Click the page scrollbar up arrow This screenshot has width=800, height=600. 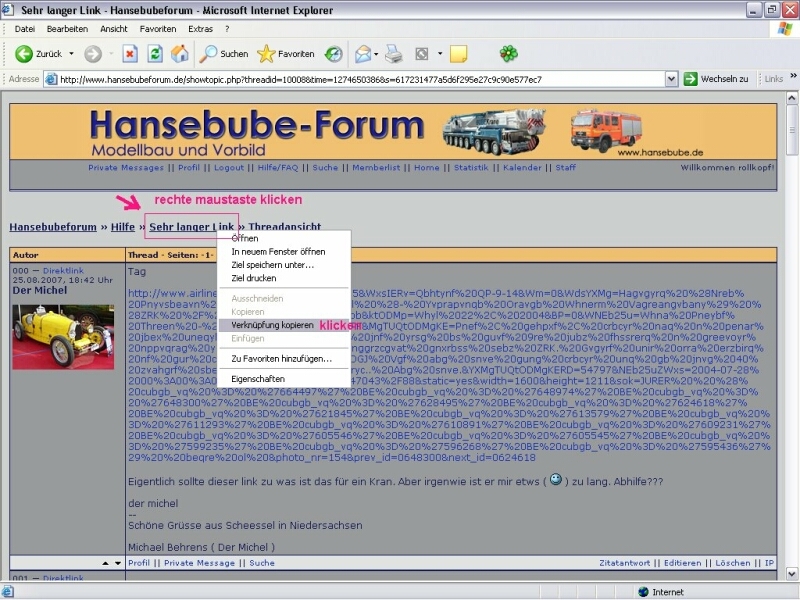792,98
